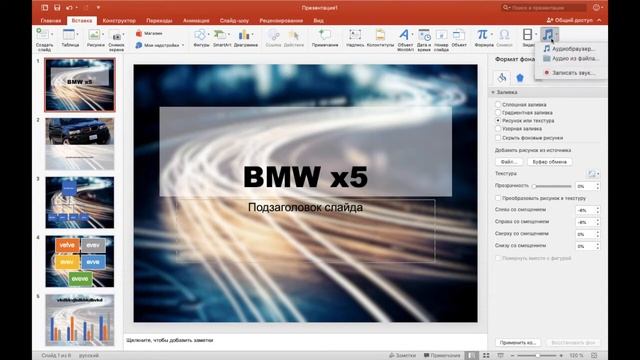The image size is (640, 360).
Task: Choose Аудиобраузер from audio menu
Action: click(x=570, y=49)
